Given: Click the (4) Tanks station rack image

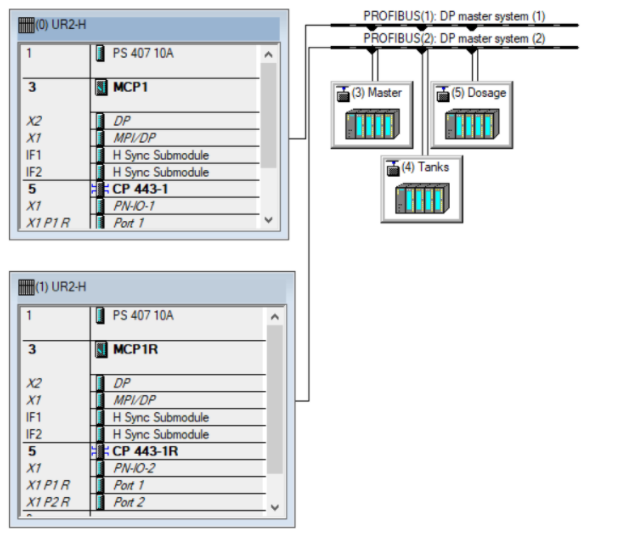Looking at the screenshot, I should tap(415, 197).
